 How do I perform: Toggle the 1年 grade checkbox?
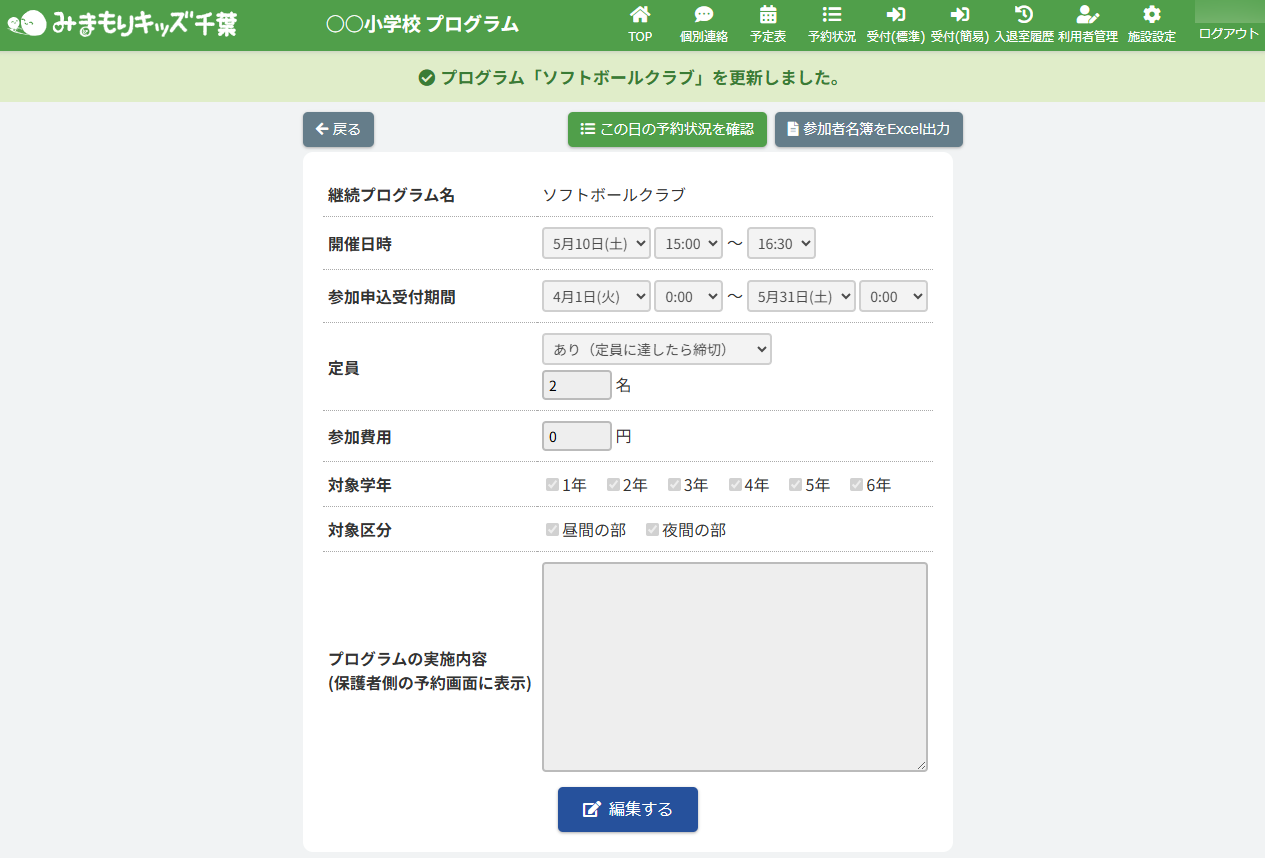coord(552,485)
